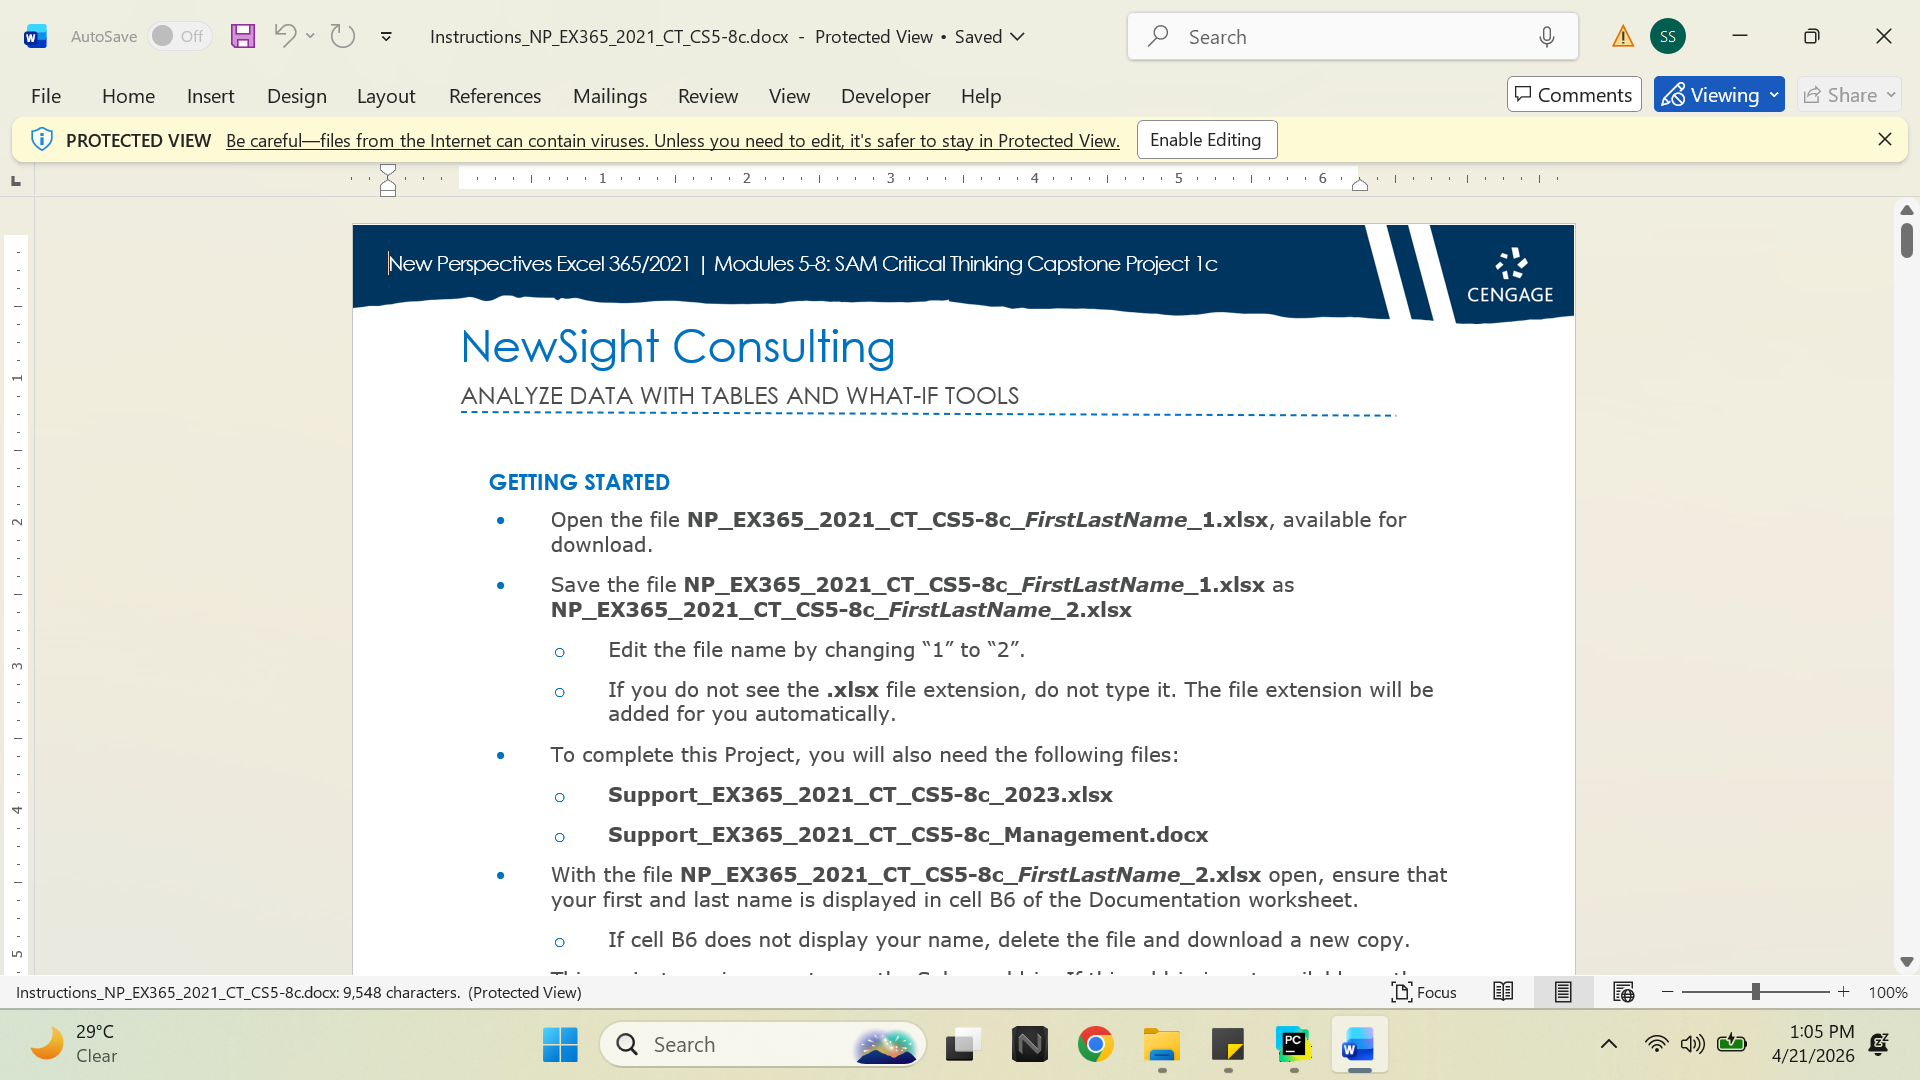
Task: Open the File menu
Action: tap(46, 96)
